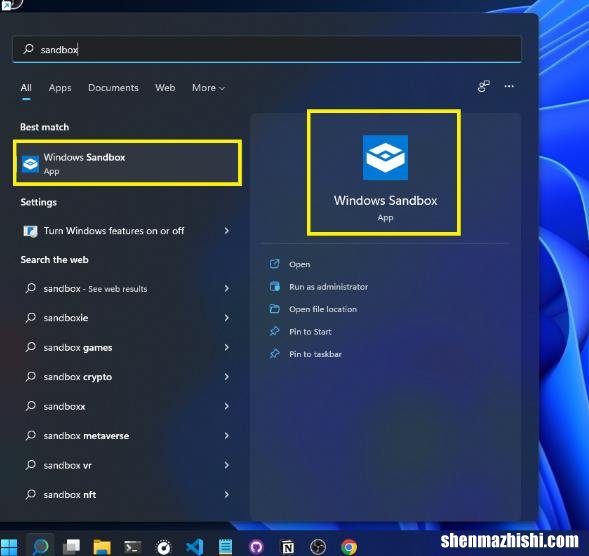Select sandbox vr suggestion text
The width and height of the screenshot is (589, 556).
coord(68,465)
